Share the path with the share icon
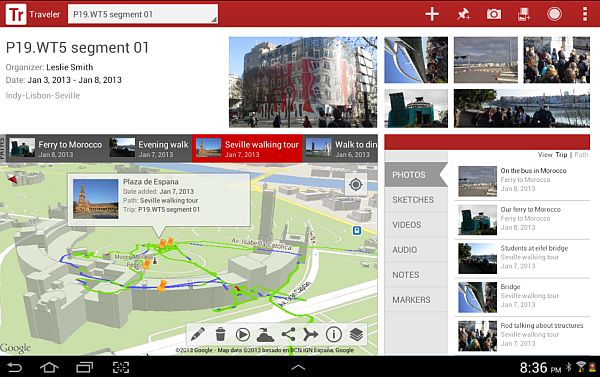 [288, 335]
